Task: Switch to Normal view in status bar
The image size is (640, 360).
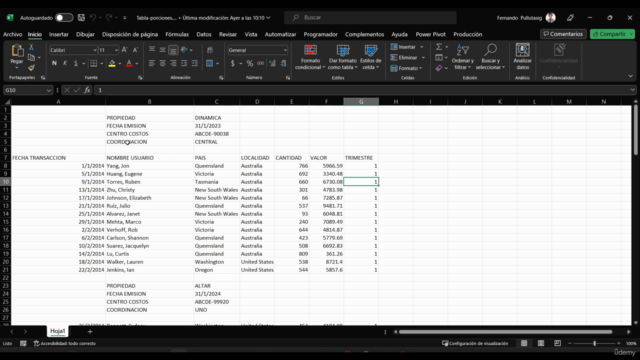Action: [524, 343]
